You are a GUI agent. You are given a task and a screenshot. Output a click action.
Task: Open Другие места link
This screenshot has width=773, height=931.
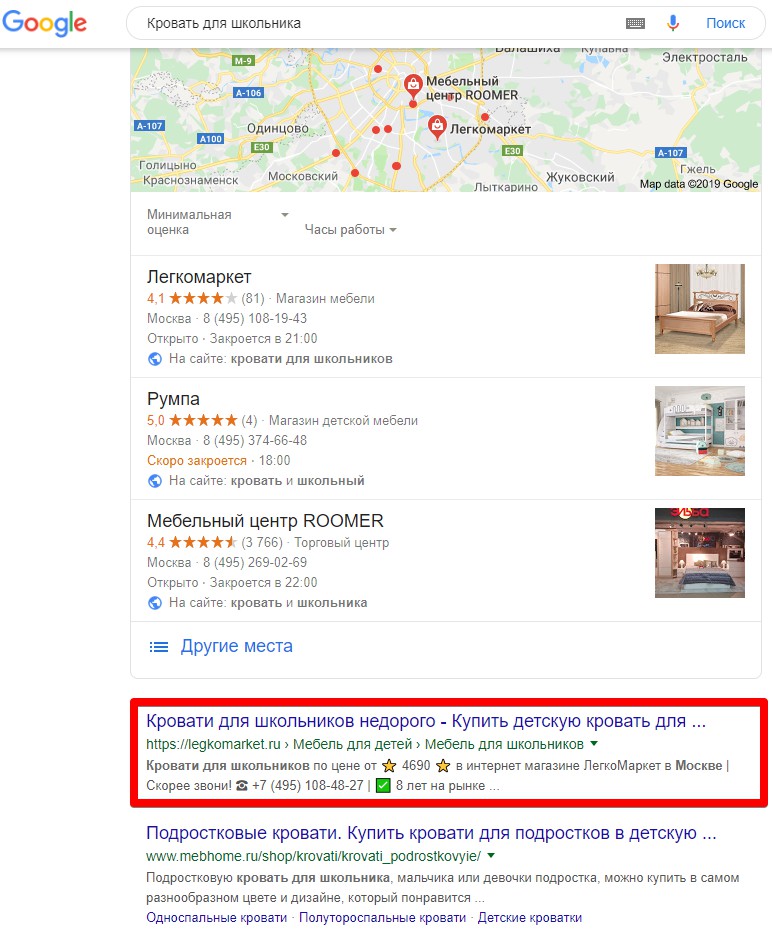click(x=236, y=646)
